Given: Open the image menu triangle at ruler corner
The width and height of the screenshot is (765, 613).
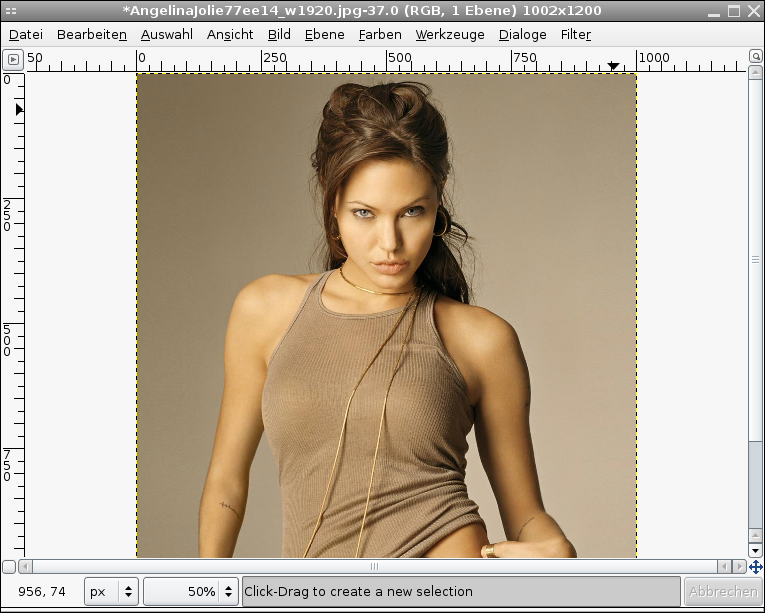Looking at the screenshot, I should (x=12, y=59).
